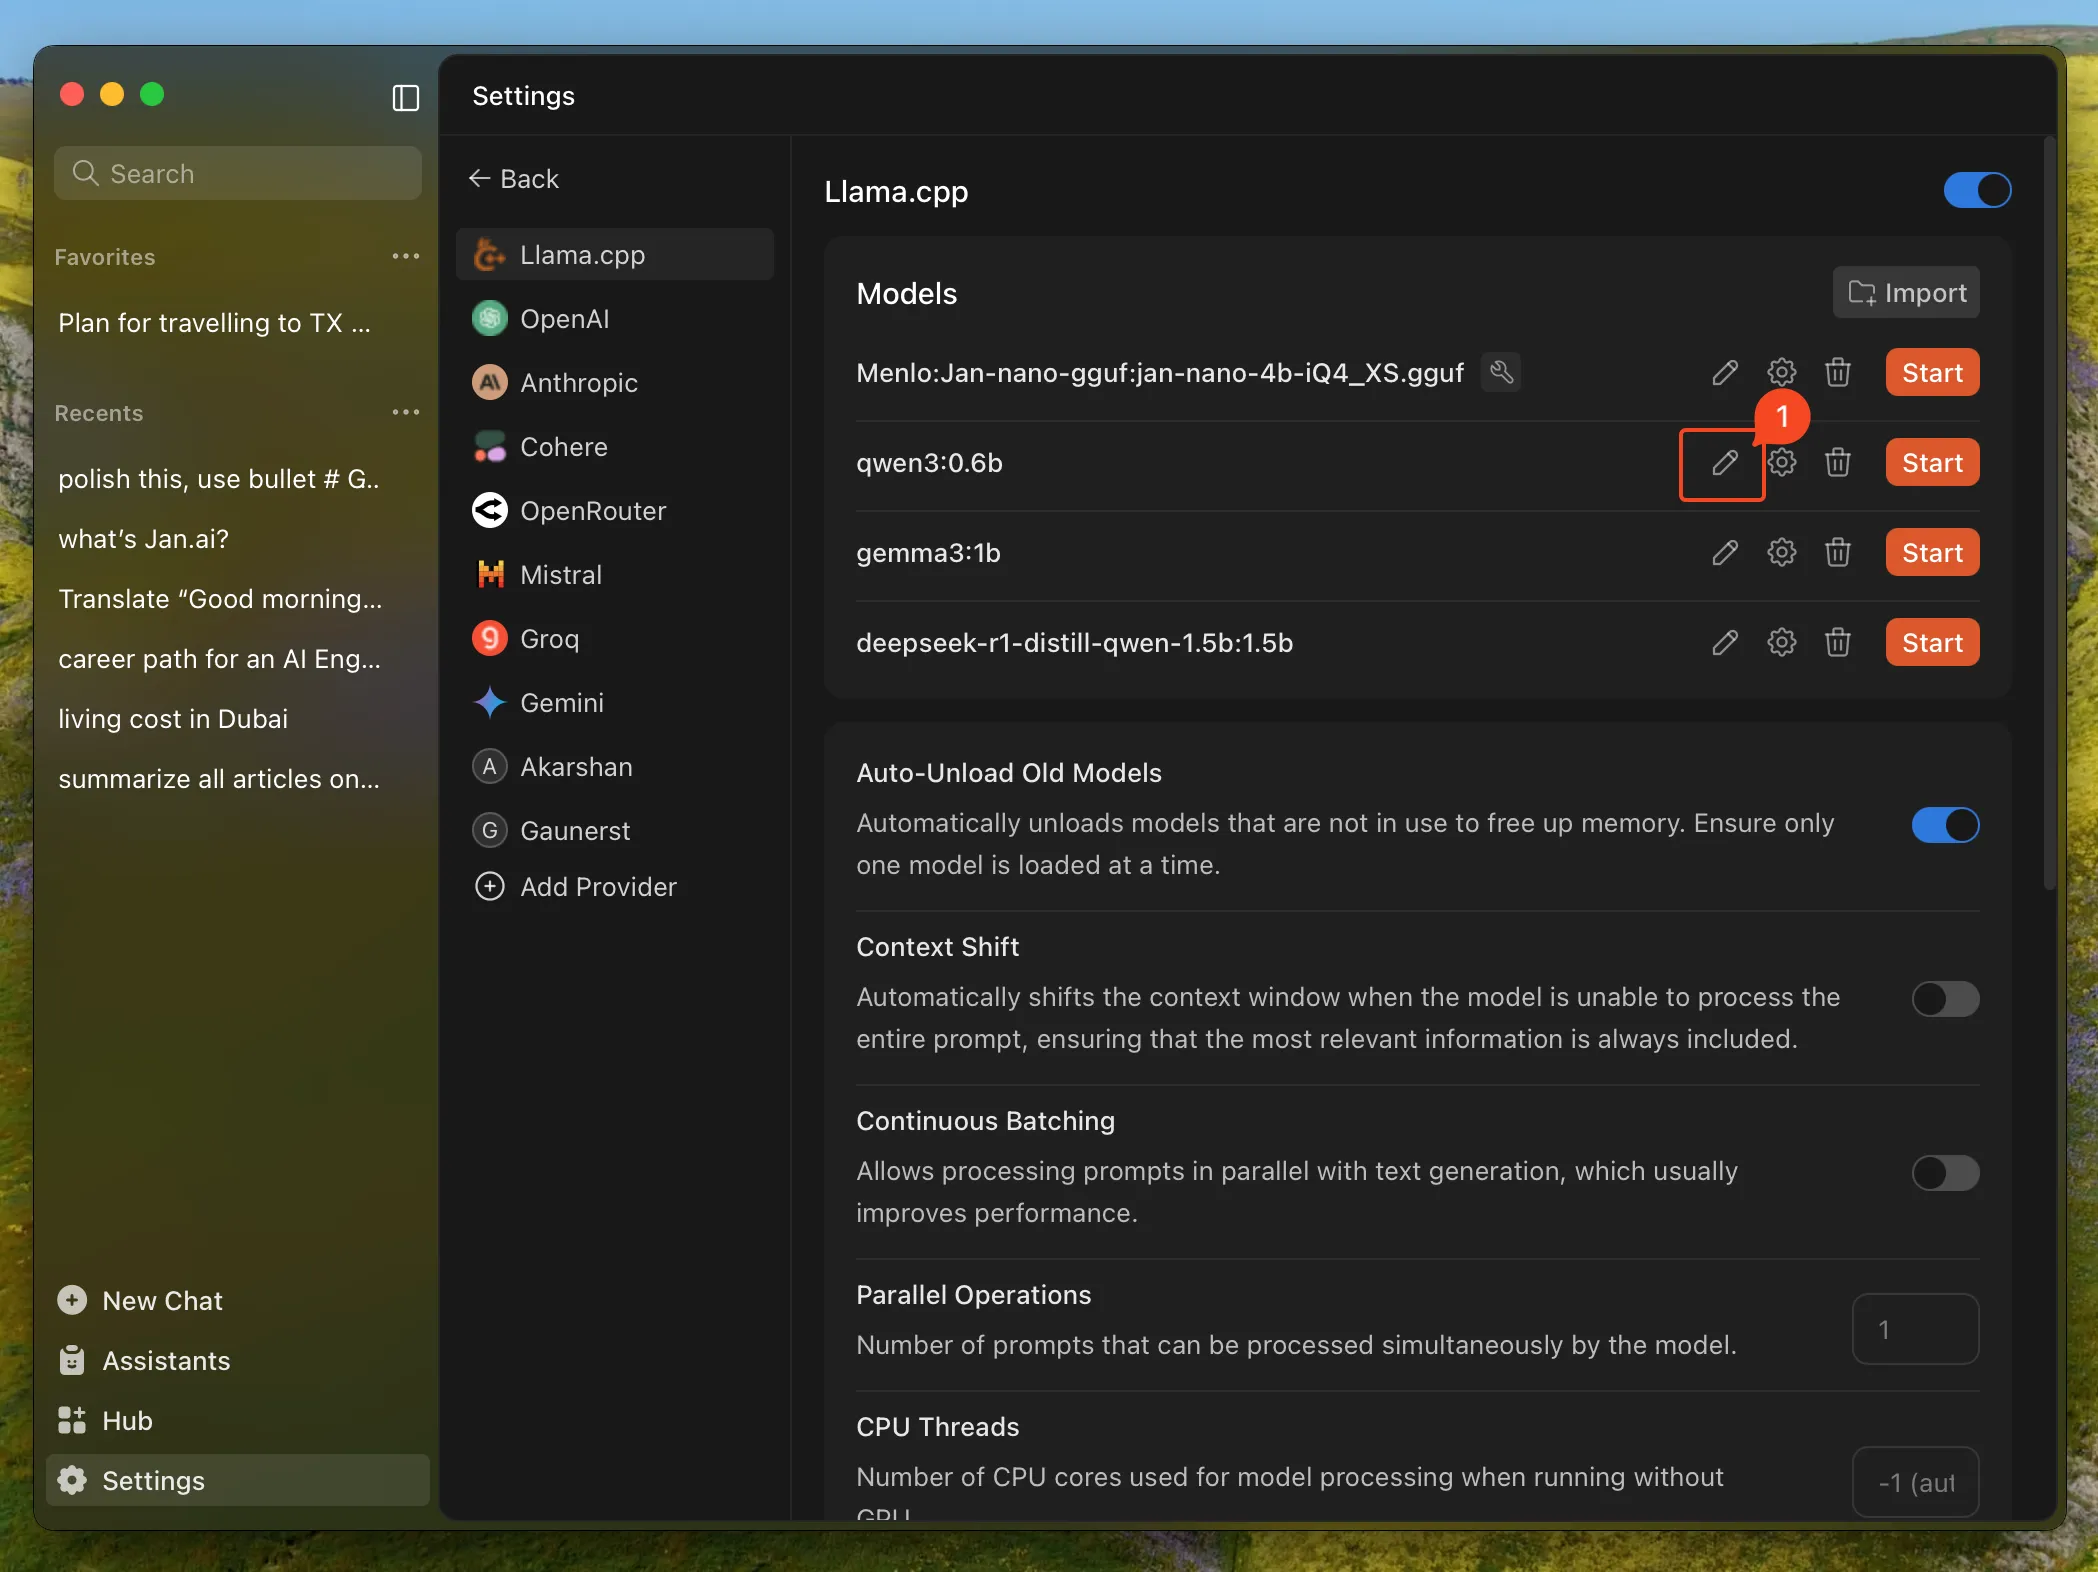The width and height of the screenshot is (2098, 1572).
Task: Toggle the sidebar panel icon
Action: [405, 97]
